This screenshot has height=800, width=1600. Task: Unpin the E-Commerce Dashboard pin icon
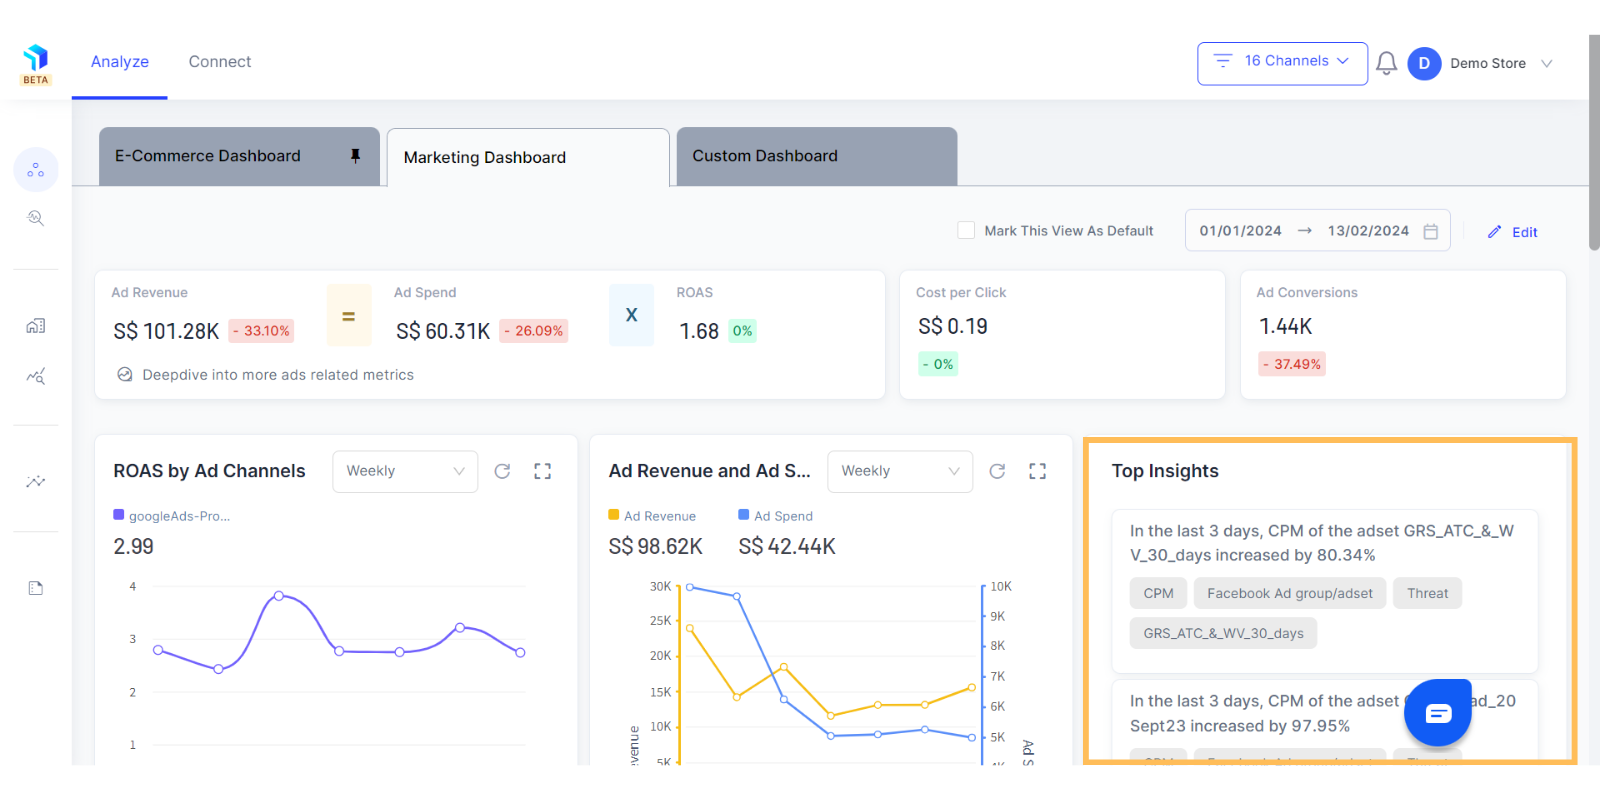coord(355,156)
